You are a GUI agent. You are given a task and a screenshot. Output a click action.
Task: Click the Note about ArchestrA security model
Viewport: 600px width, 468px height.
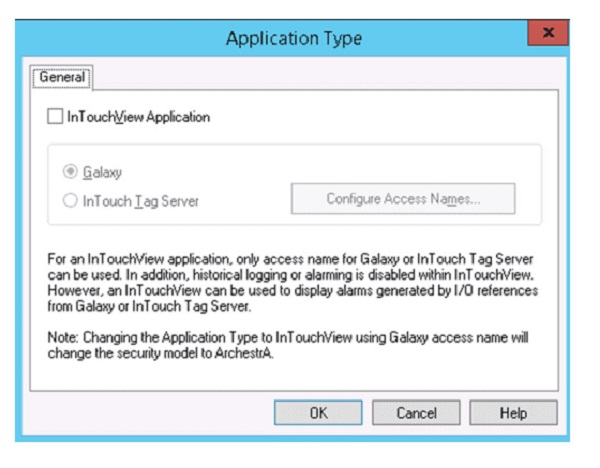tap(290, 345)
